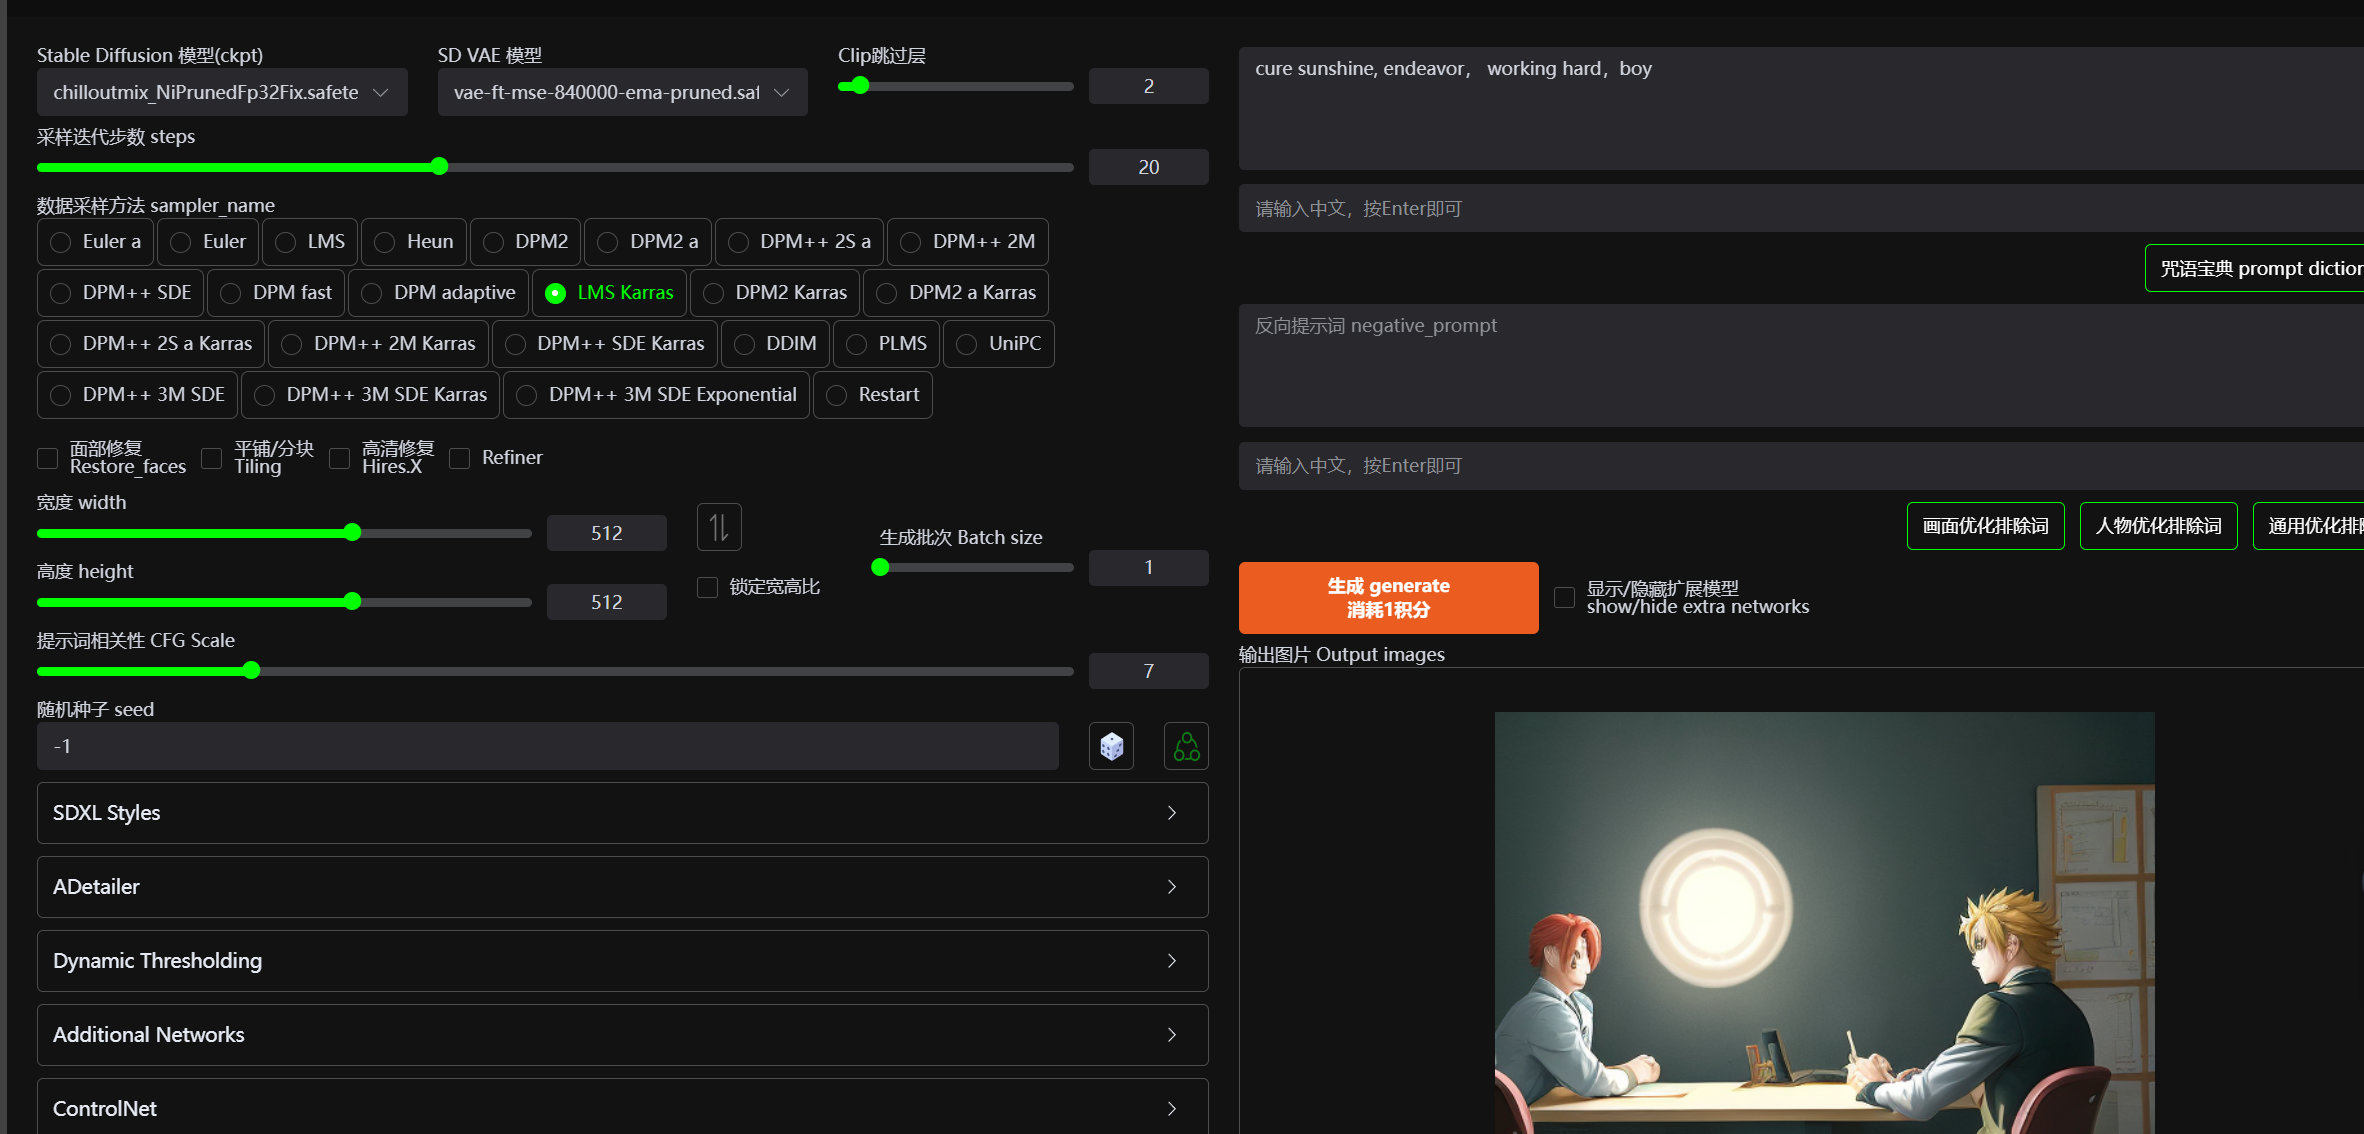Select the DPM++ SDE sampler
Viewport: 2364px width, 1134px height.
coord(120,293)
